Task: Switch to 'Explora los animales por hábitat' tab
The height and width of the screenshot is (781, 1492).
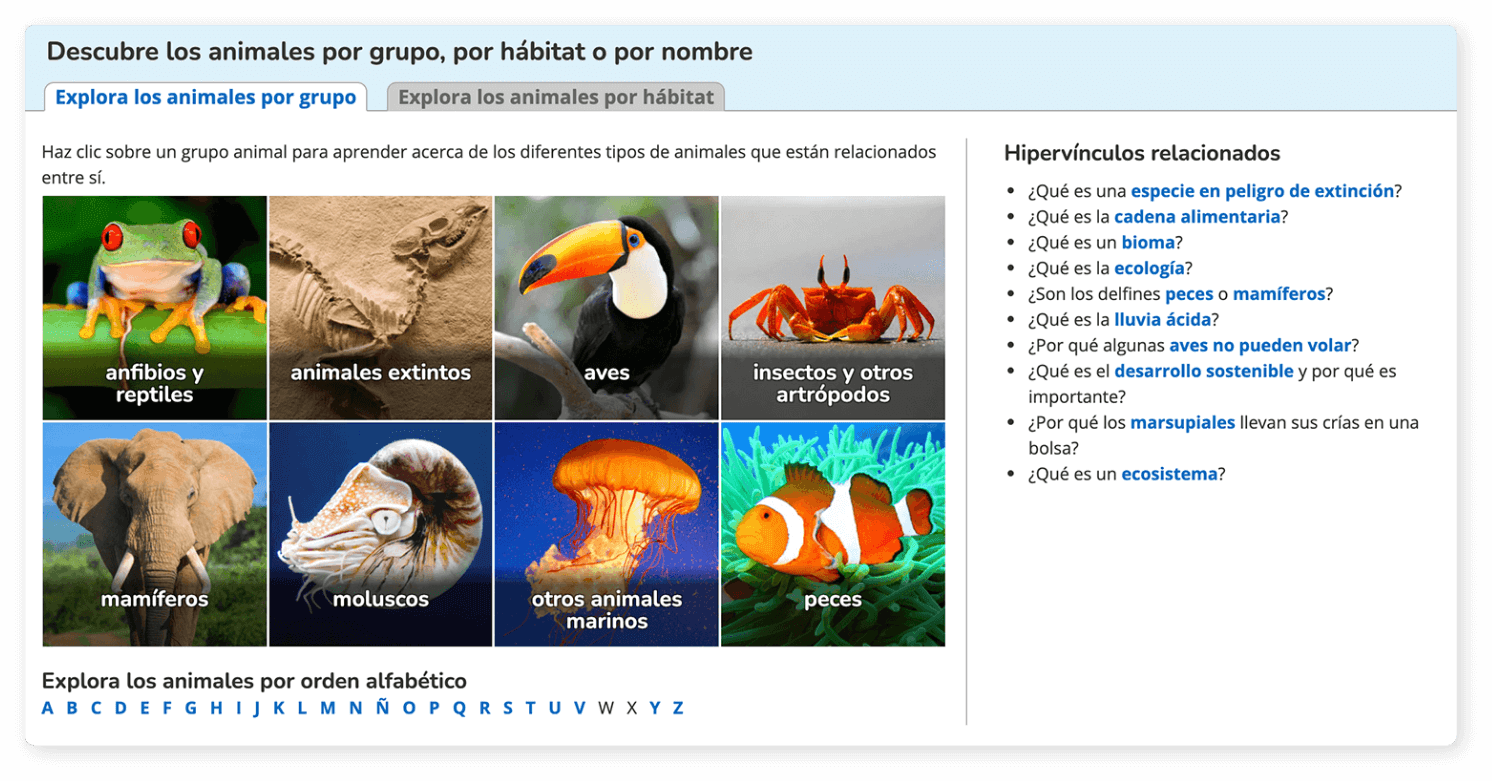Action: (556, 97)
